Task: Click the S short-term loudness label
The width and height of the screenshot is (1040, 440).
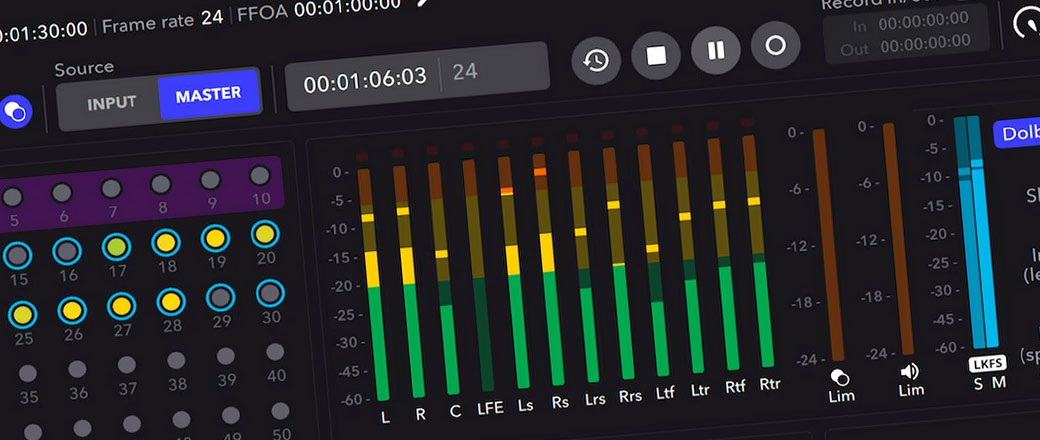Action: 978,384
